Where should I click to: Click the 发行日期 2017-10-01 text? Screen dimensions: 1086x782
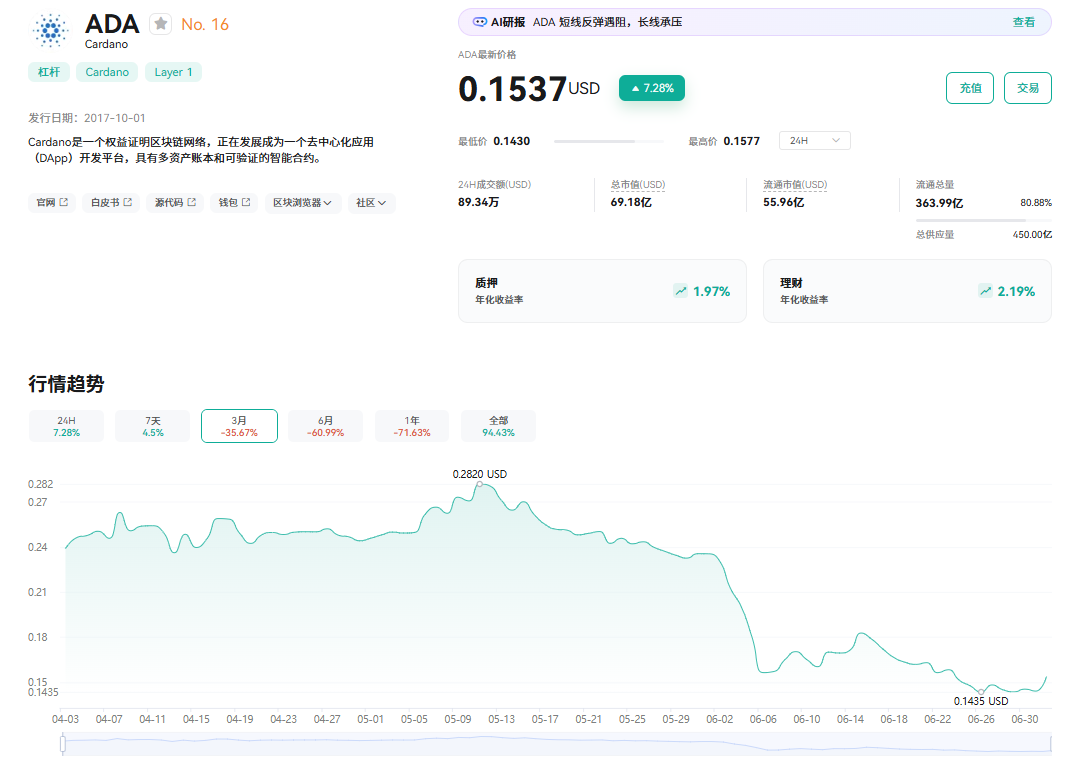point(87,118)
